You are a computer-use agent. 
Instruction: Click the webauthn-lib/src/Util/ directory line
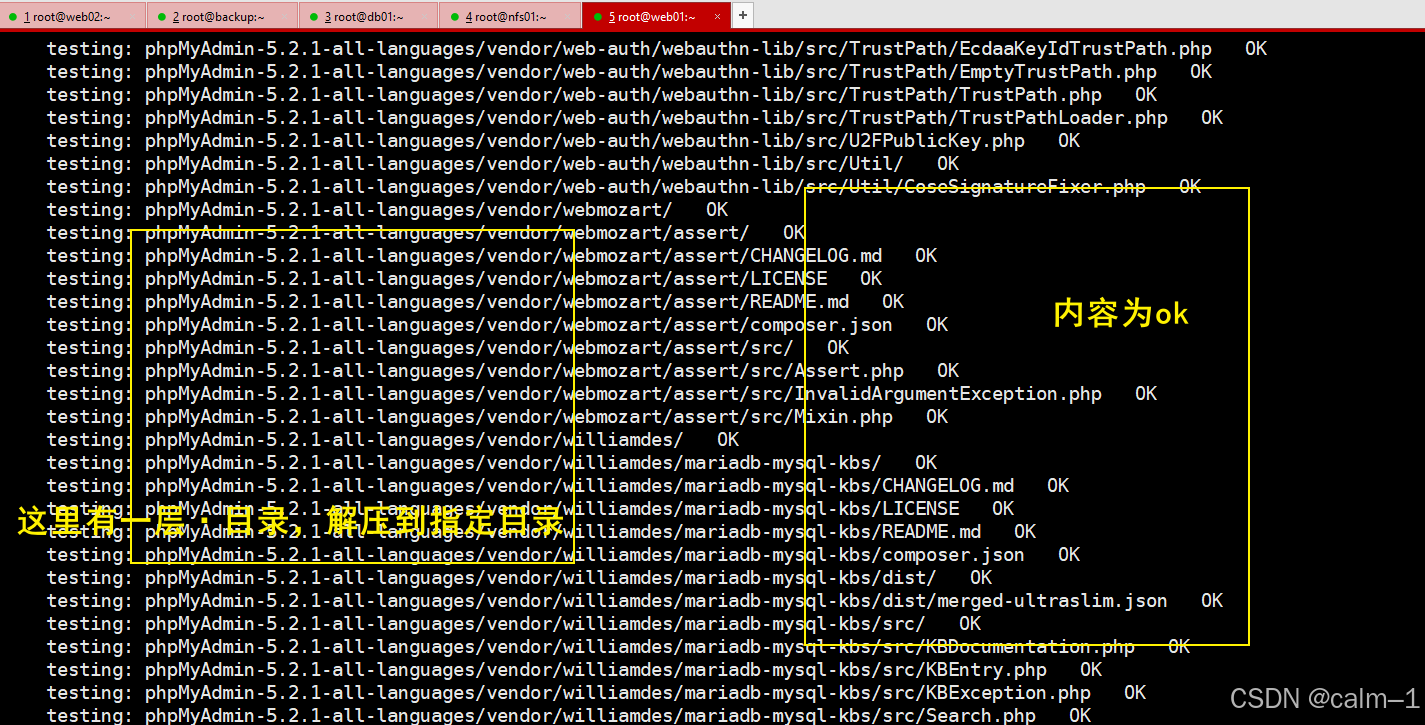point(502,163)
